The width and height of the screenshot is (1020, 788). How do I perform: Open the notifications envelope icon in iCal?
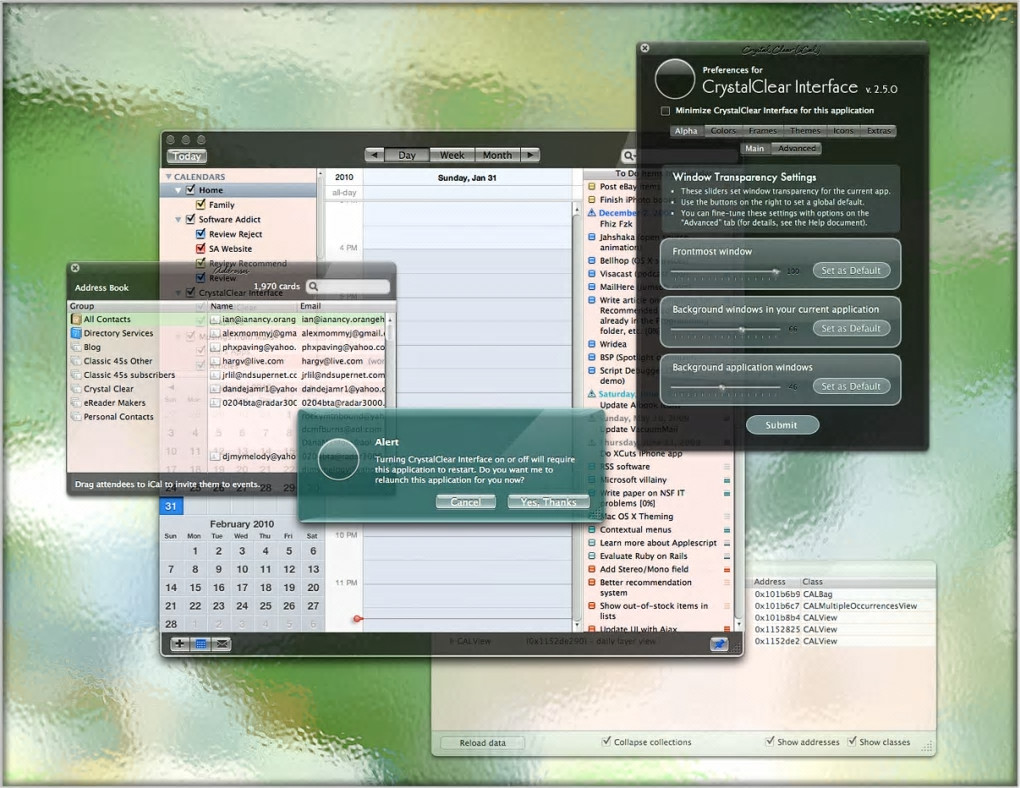222,644
